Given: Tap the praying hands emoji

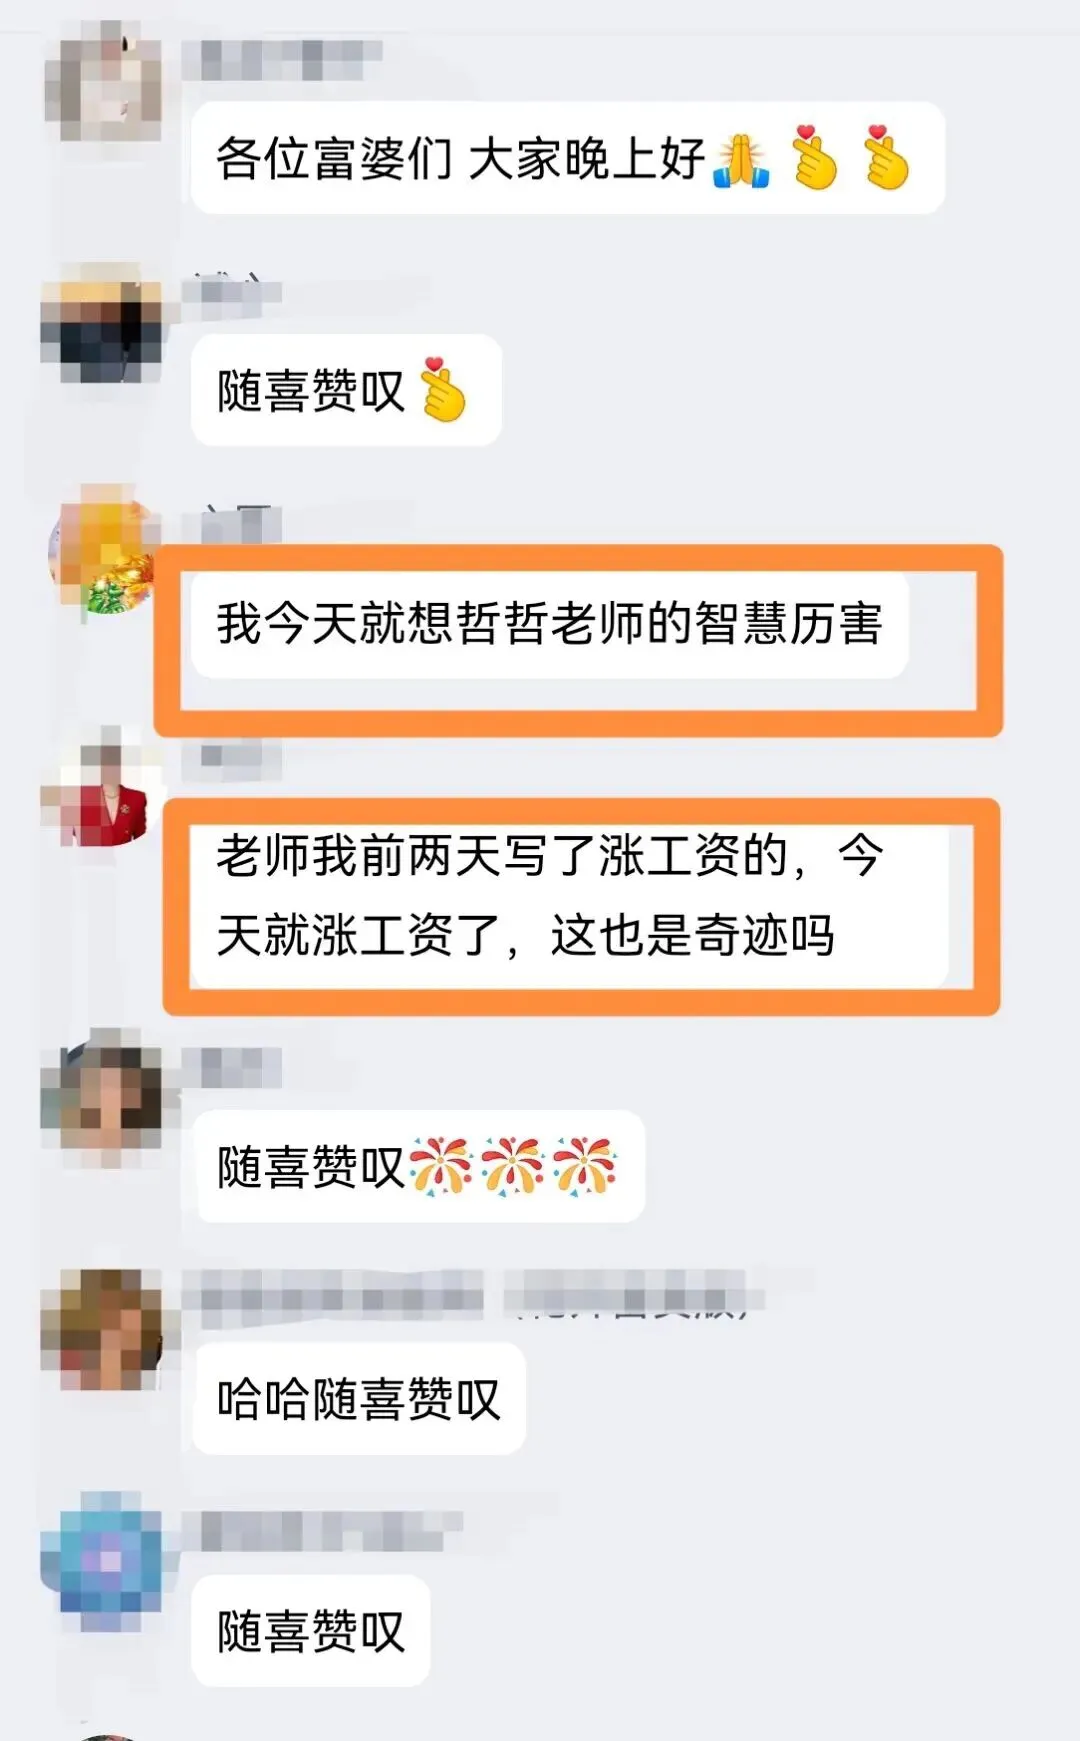Looking at the screenshot, I should click(741, 159).
